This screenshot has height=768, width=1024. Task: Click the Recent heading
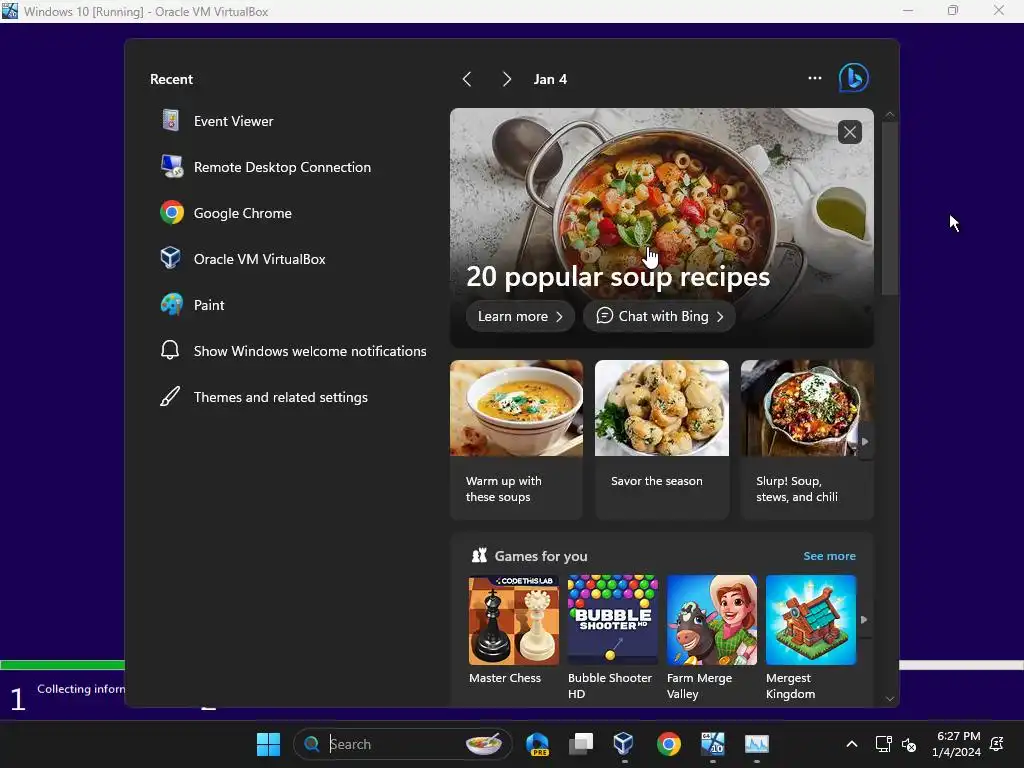click(171, 79)
